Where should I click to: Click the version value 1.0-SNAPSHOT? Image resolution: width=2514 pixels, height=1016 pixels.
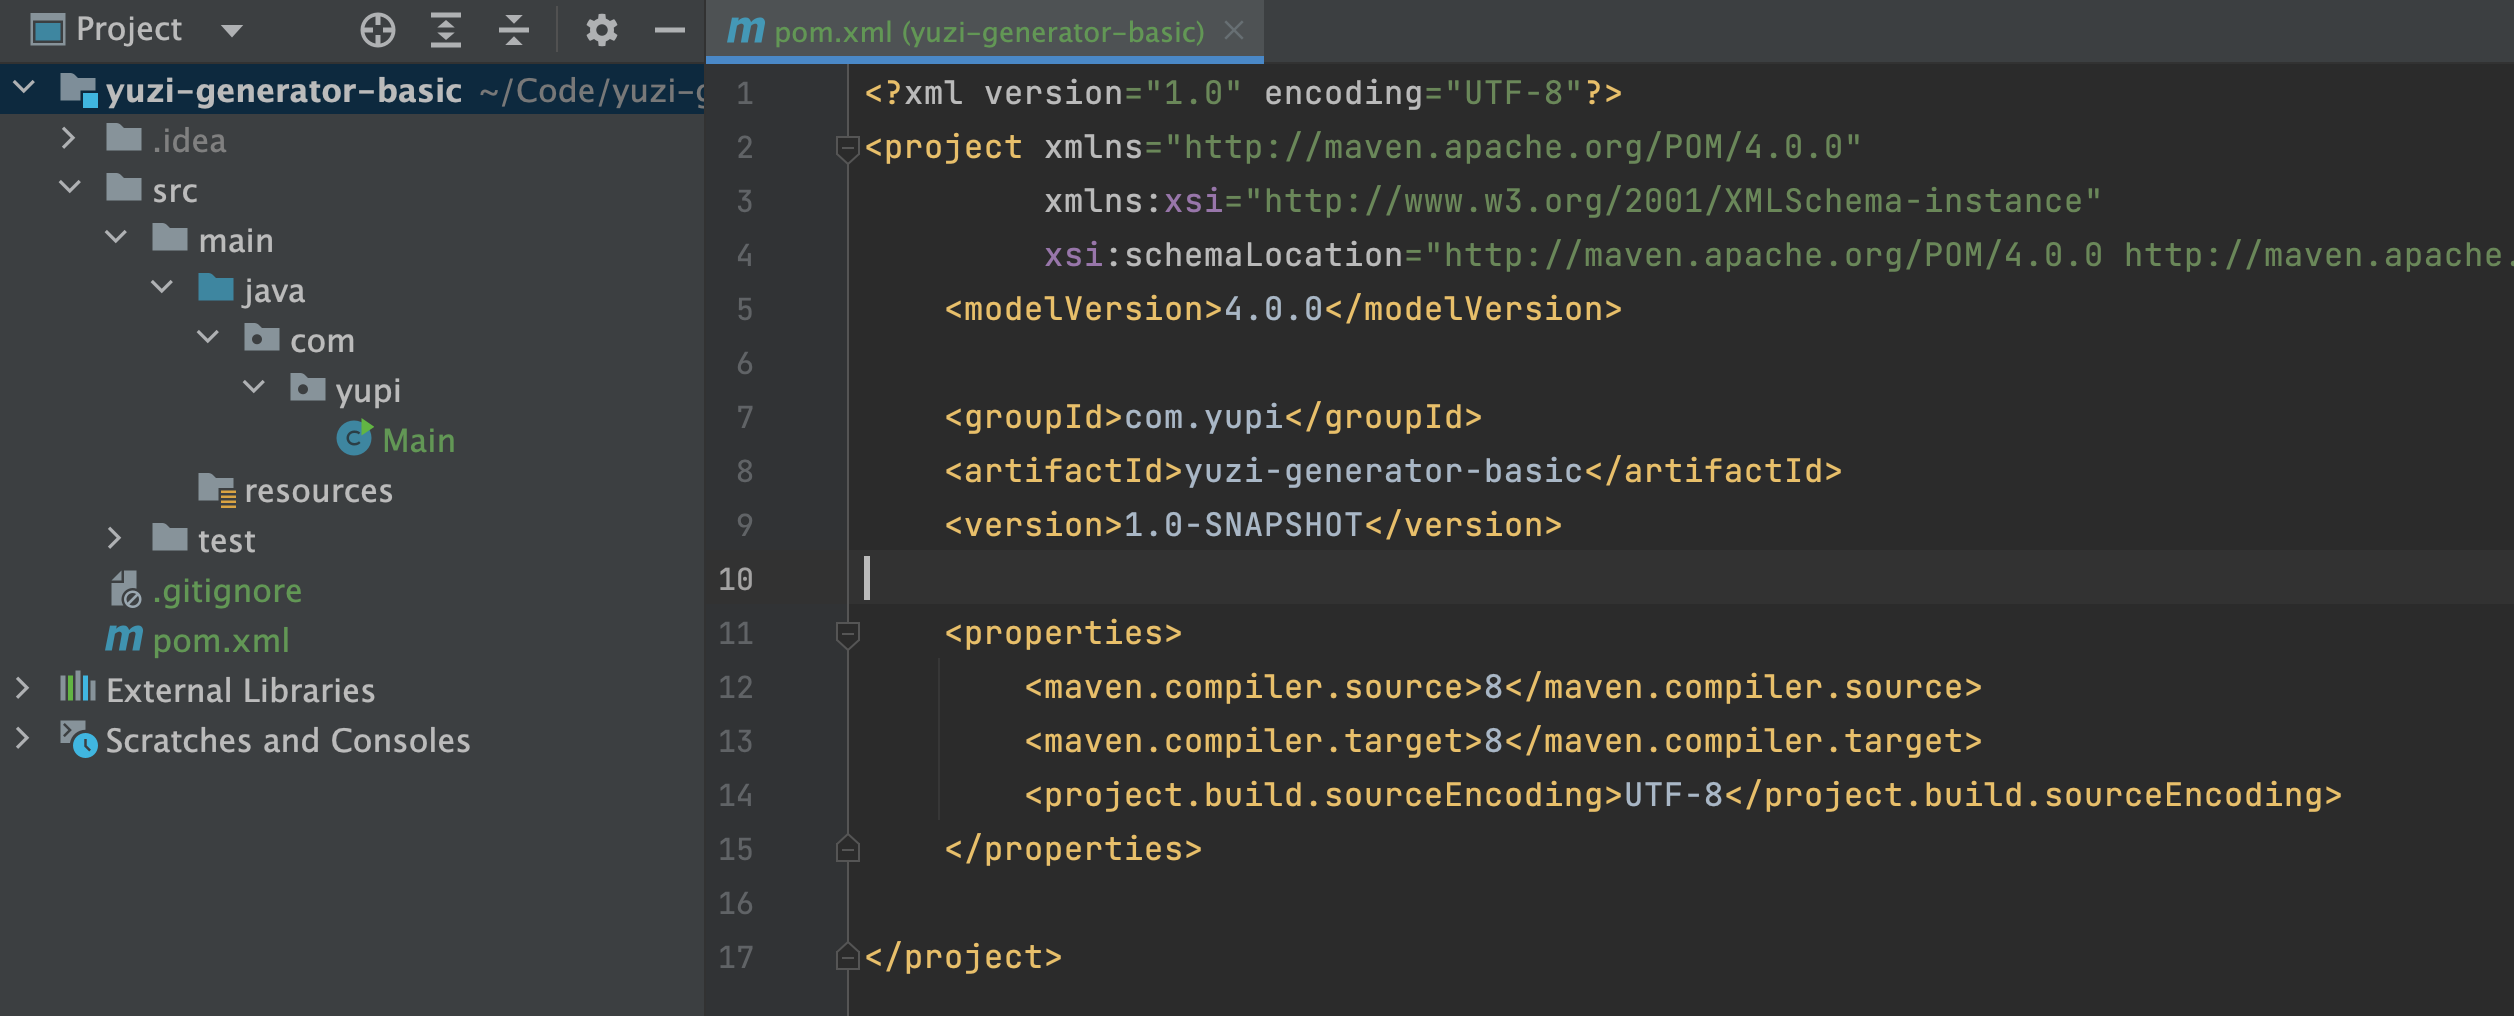1244,525
